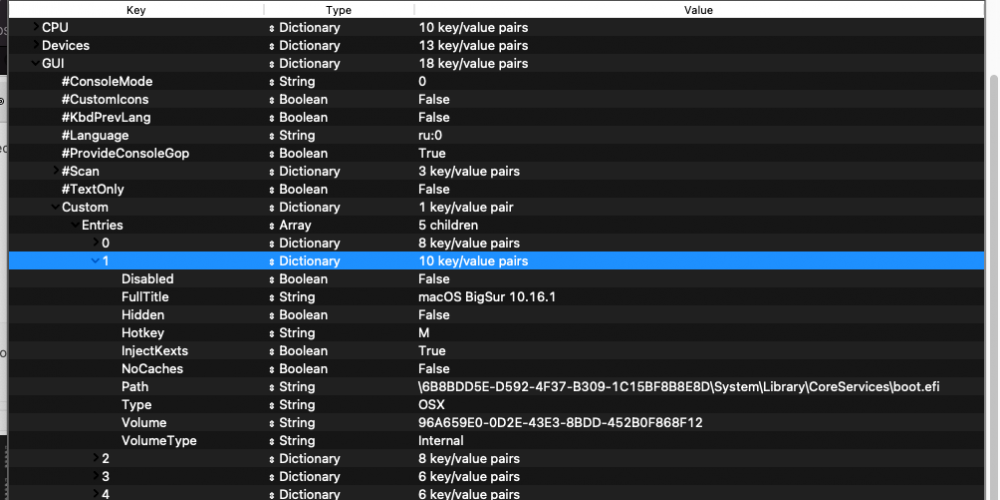Image resolution: width=1000 pixels, height=500 pixels.
Task: Select the #CustomIcons key
Action: [105, 99]
